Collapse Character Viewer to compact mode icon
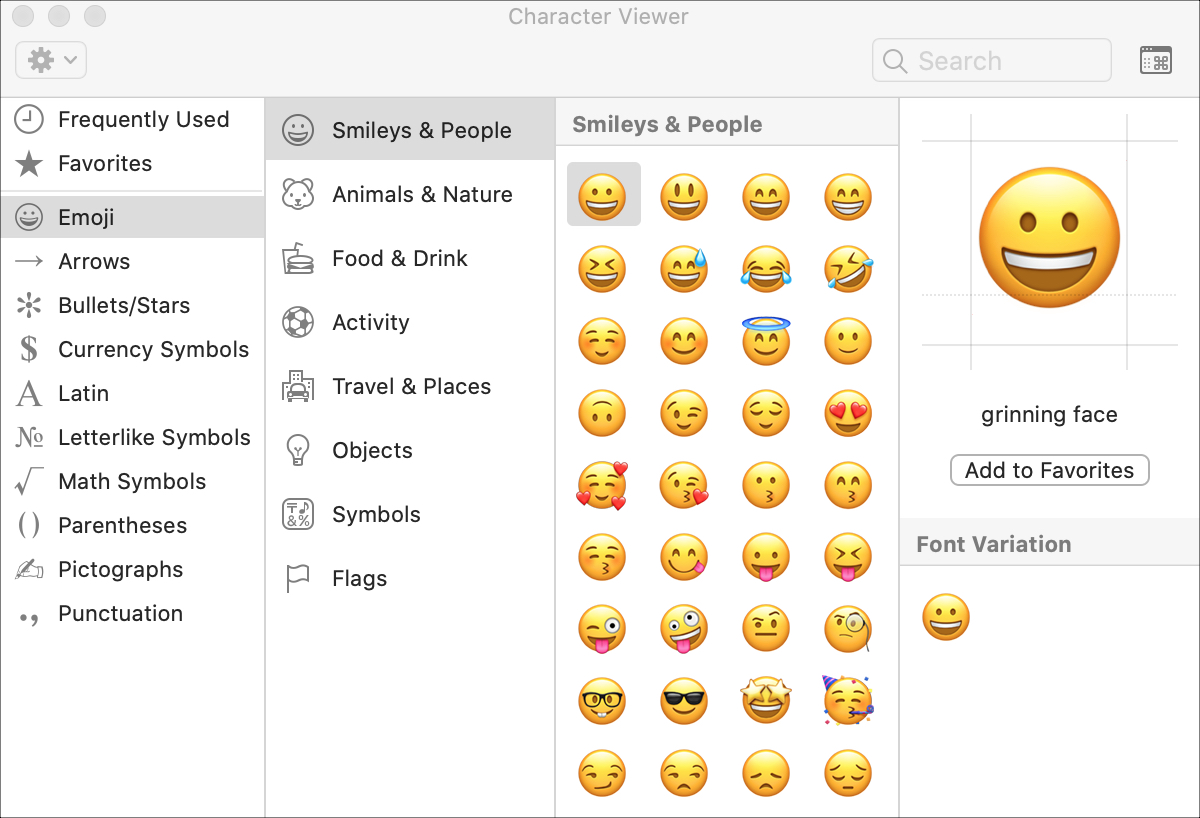 pos(1155,60)
